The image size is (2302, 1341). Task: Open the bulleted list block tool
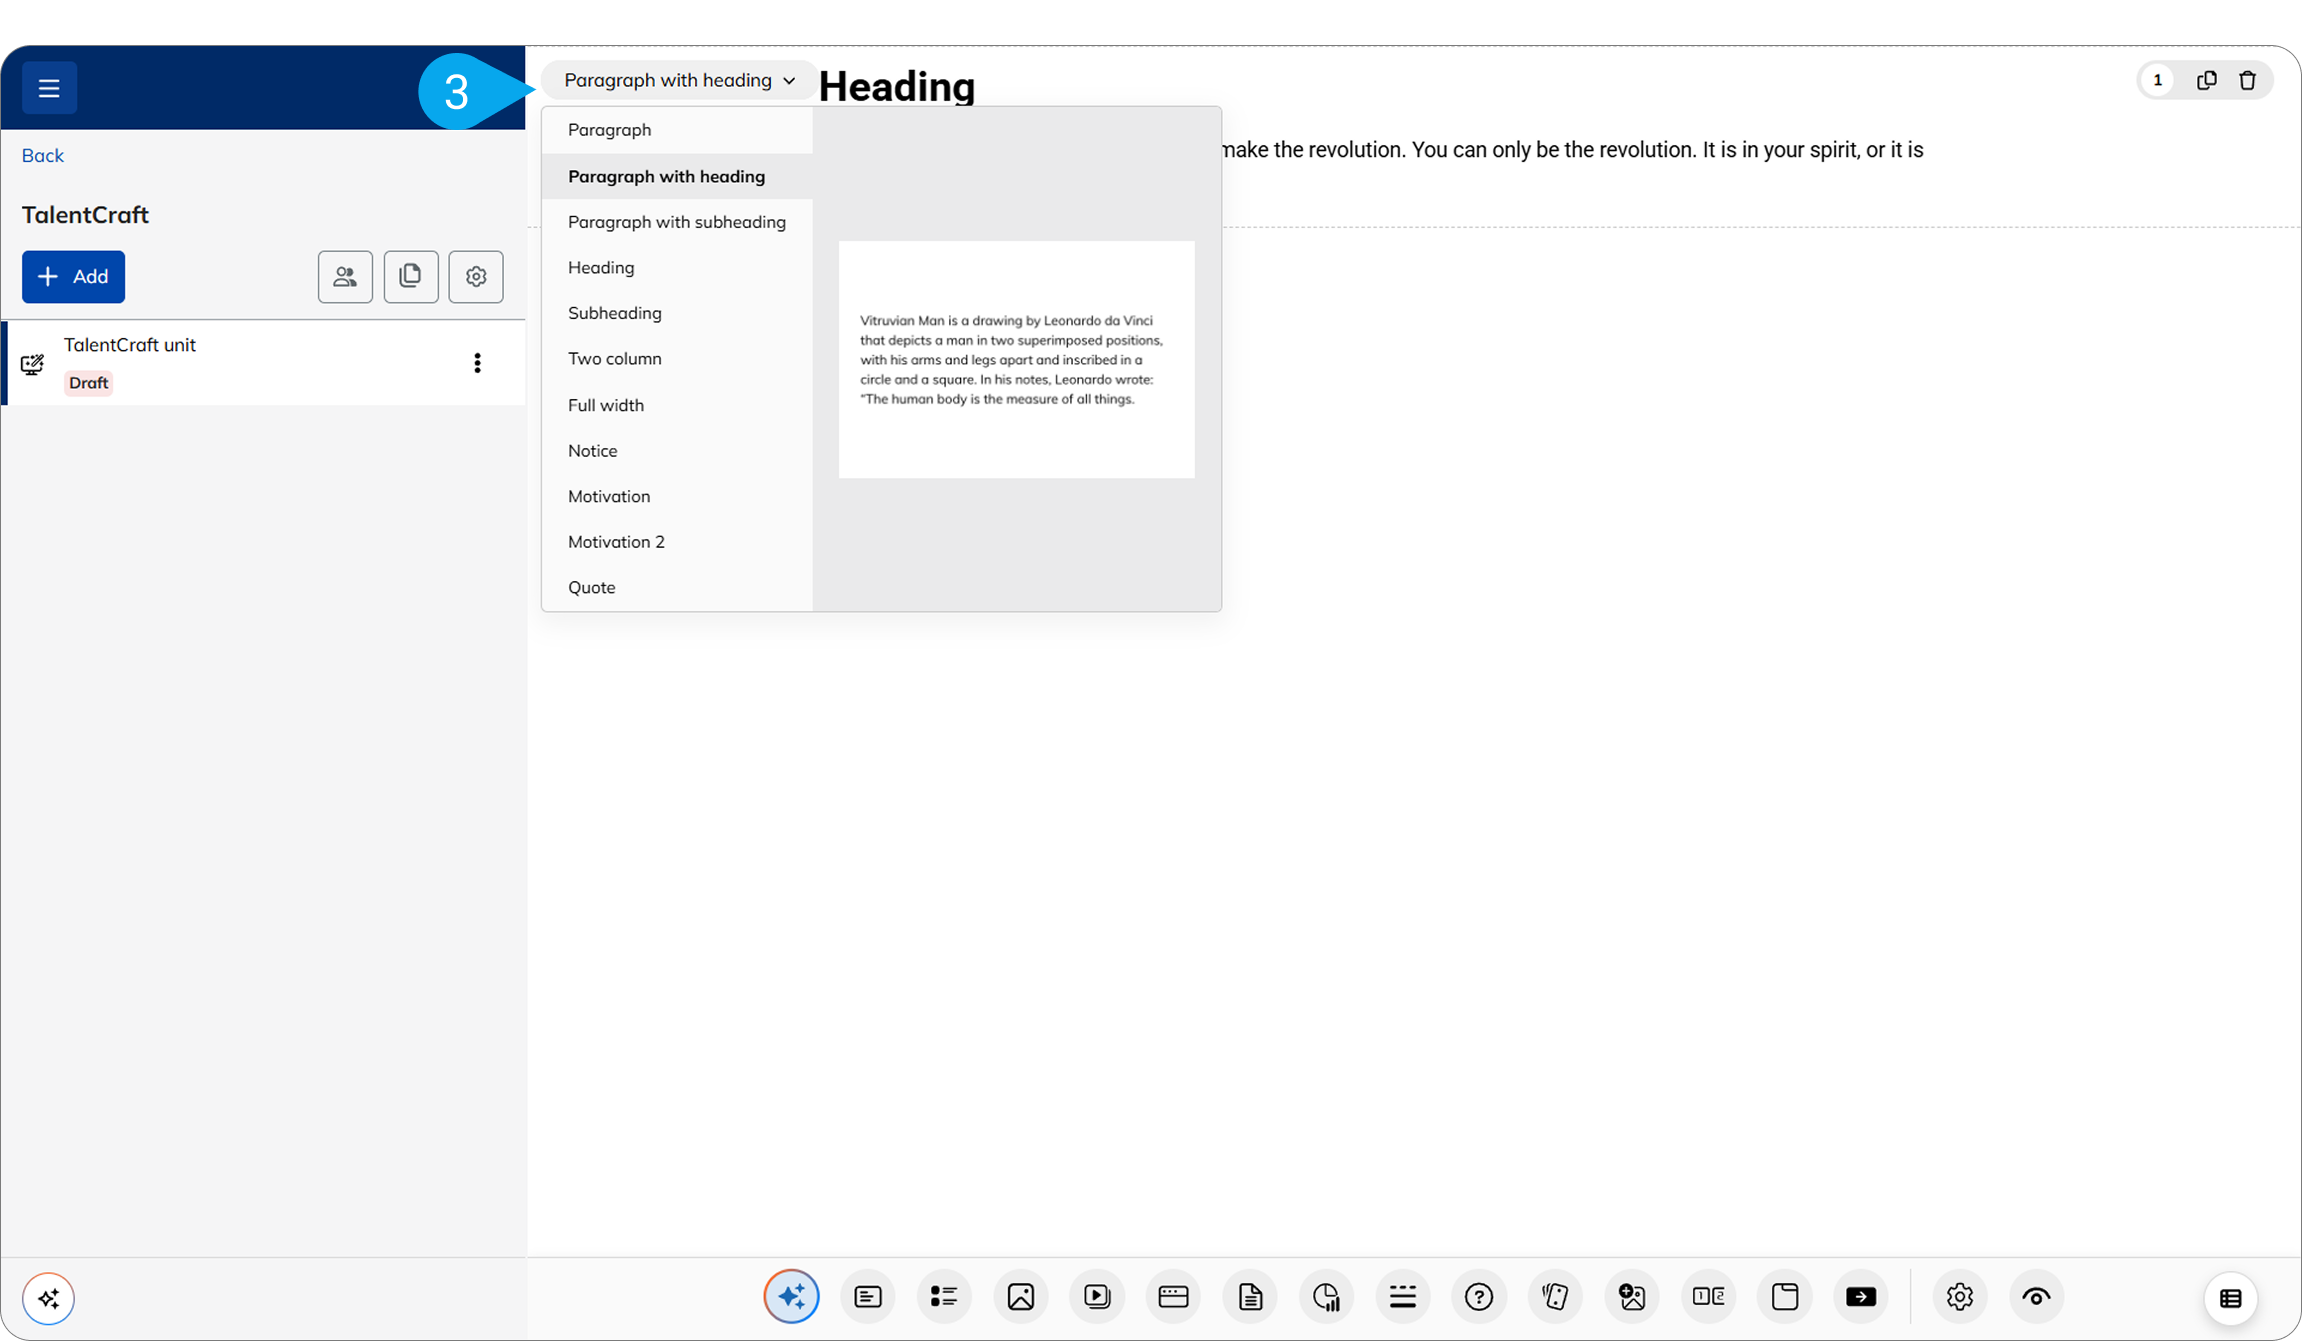click(943, 1297)
